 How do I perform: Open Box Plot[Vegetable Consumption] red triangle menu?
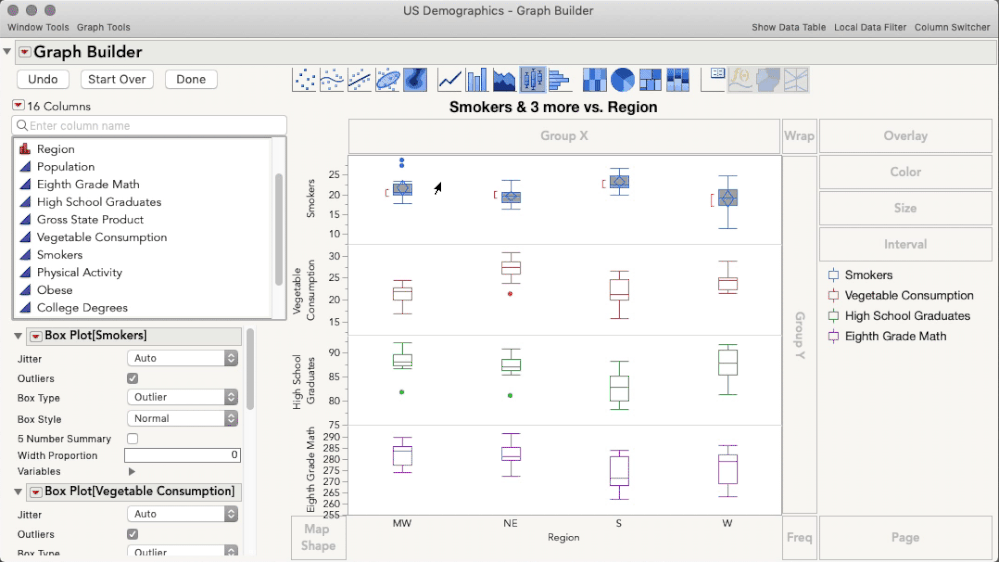[x=36, y=492]
